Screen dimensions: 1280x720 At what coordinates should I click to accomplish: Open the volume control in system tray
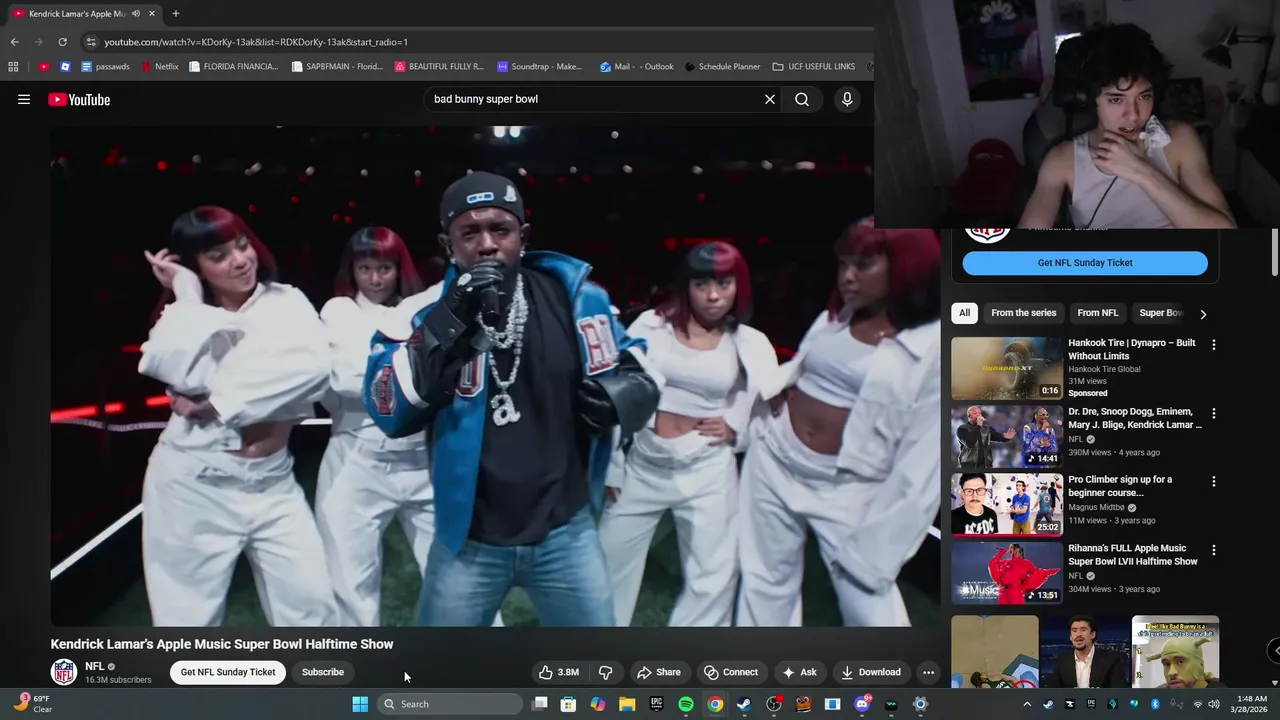[1213, 704]
